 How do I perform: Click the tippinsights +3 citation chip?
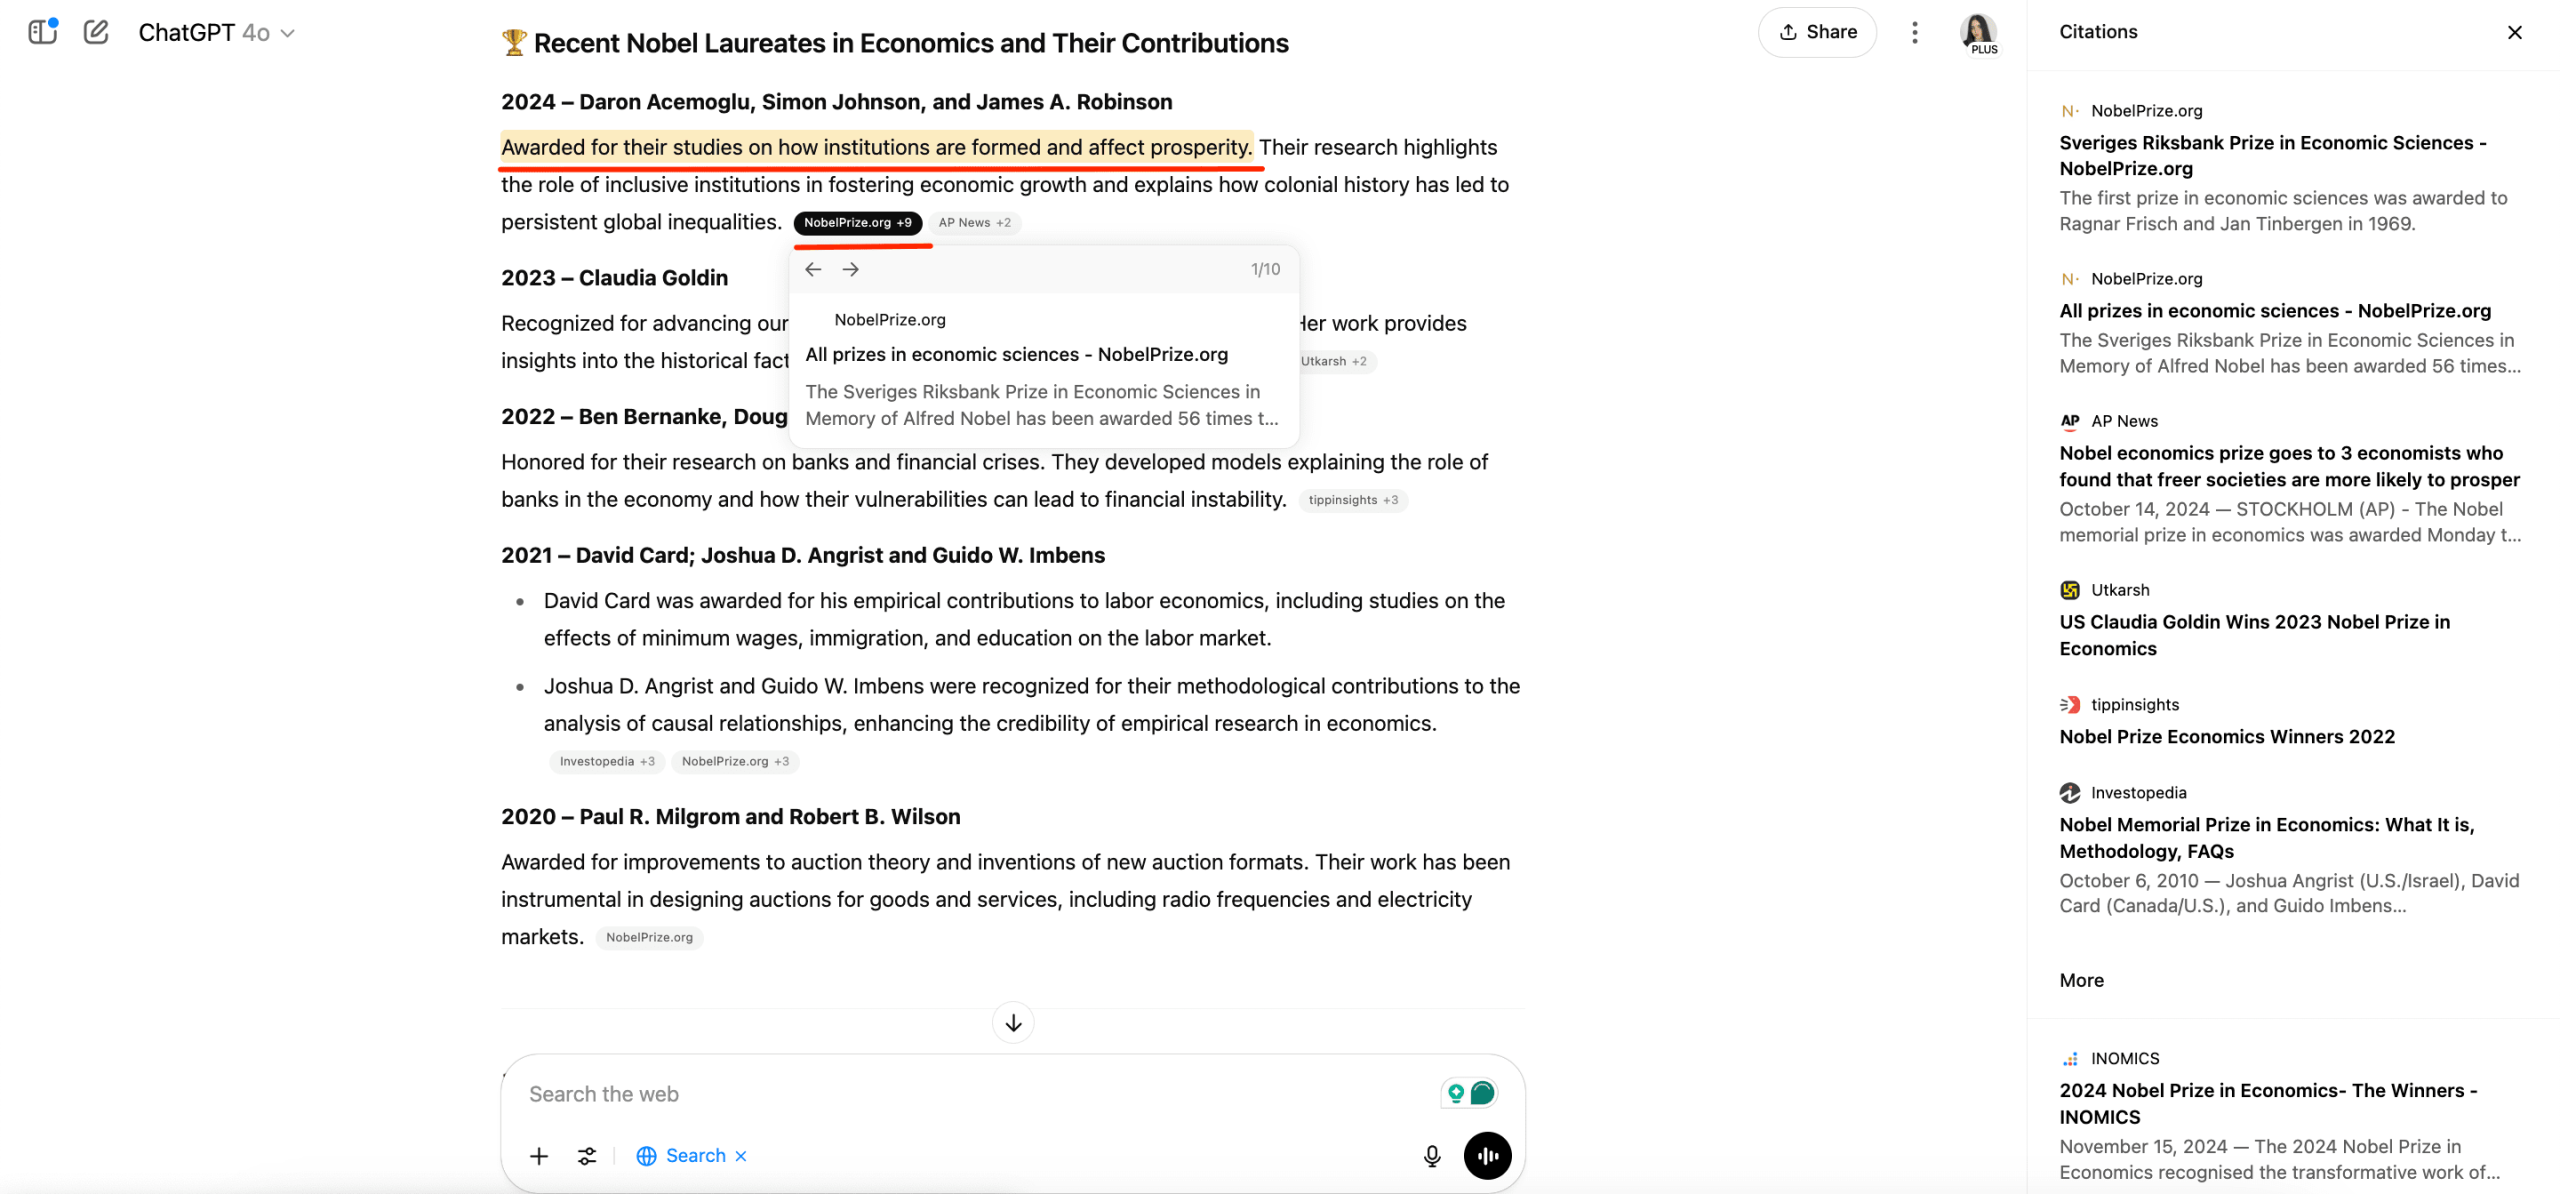pos(1352,500)
